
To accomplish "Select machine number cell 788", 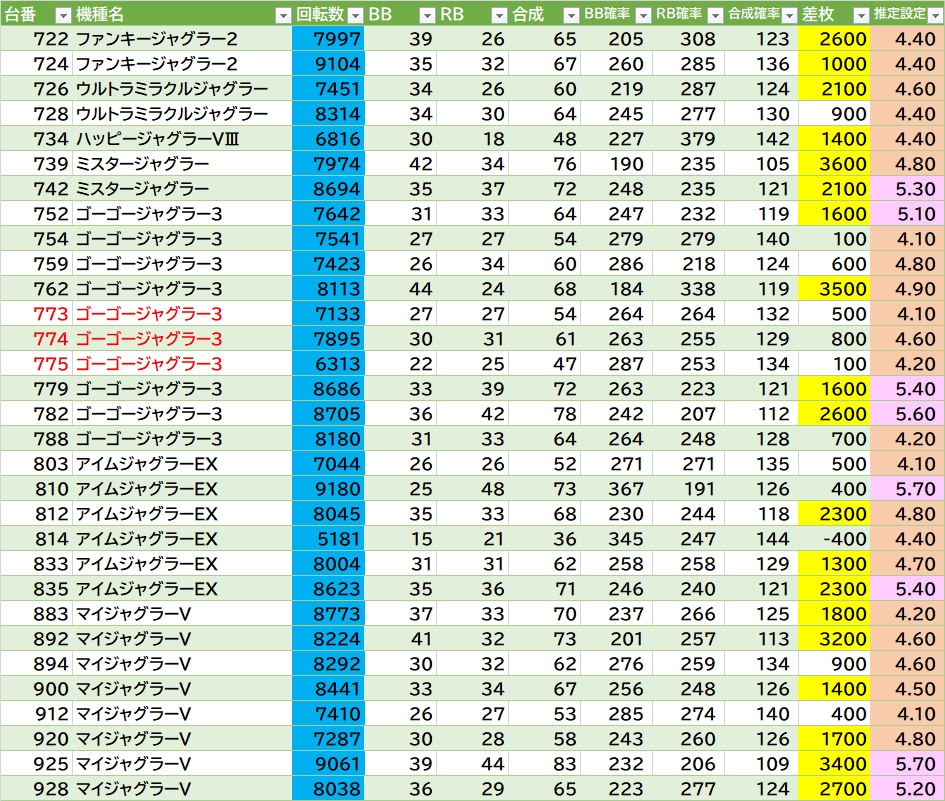I will pos(36,439).
